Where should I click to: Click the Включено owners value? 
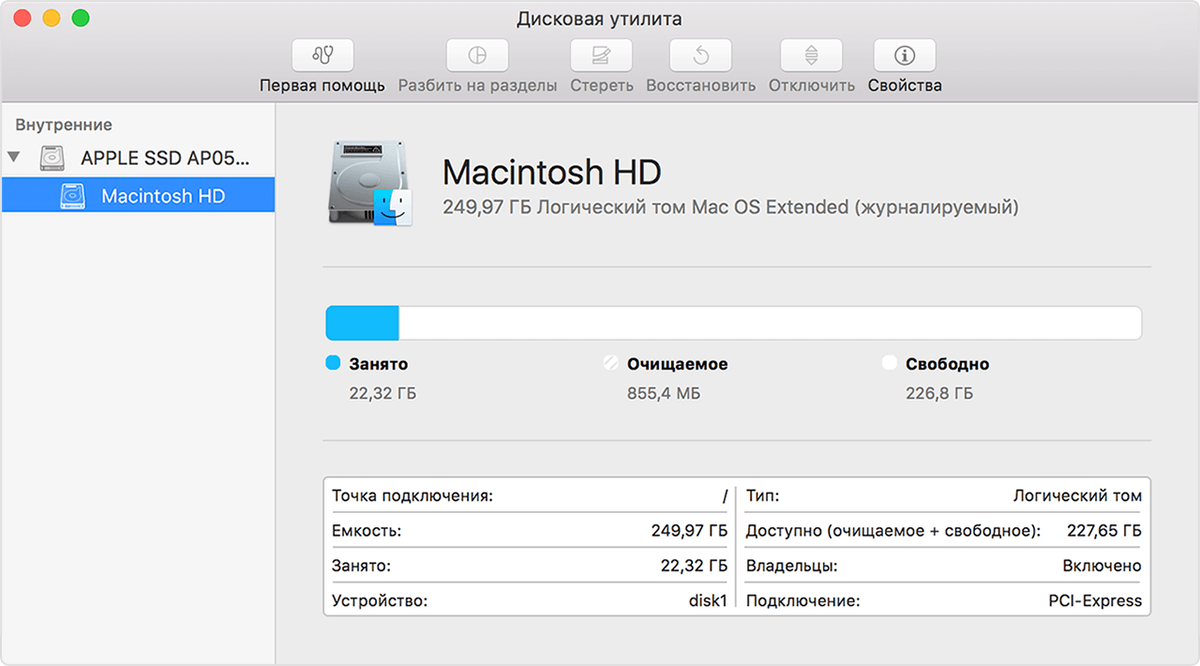(x=1102, y=566)
